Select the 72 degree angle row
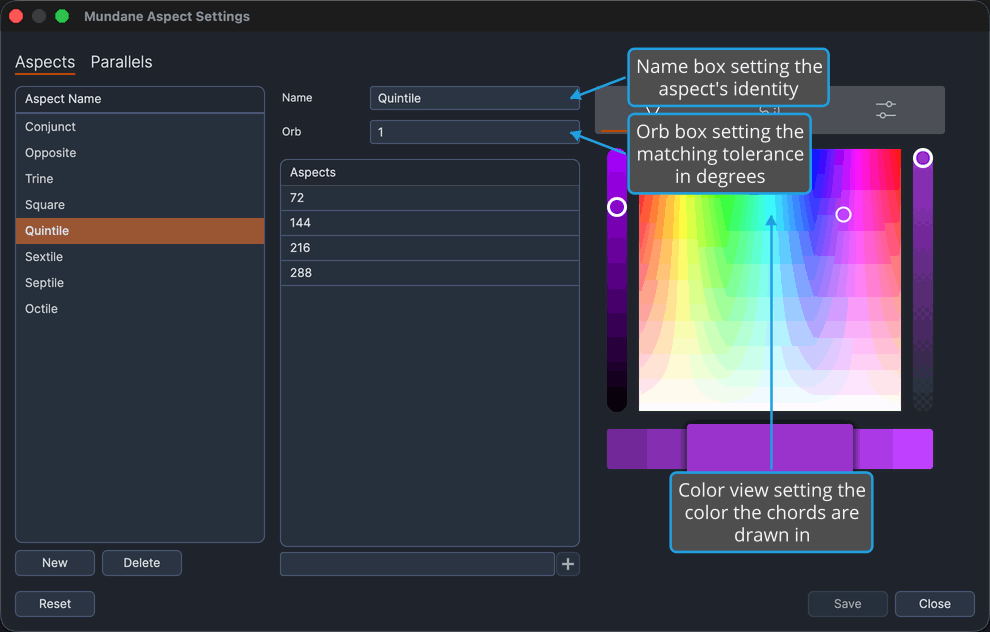990x632 pixels. [x=429, y=198]
